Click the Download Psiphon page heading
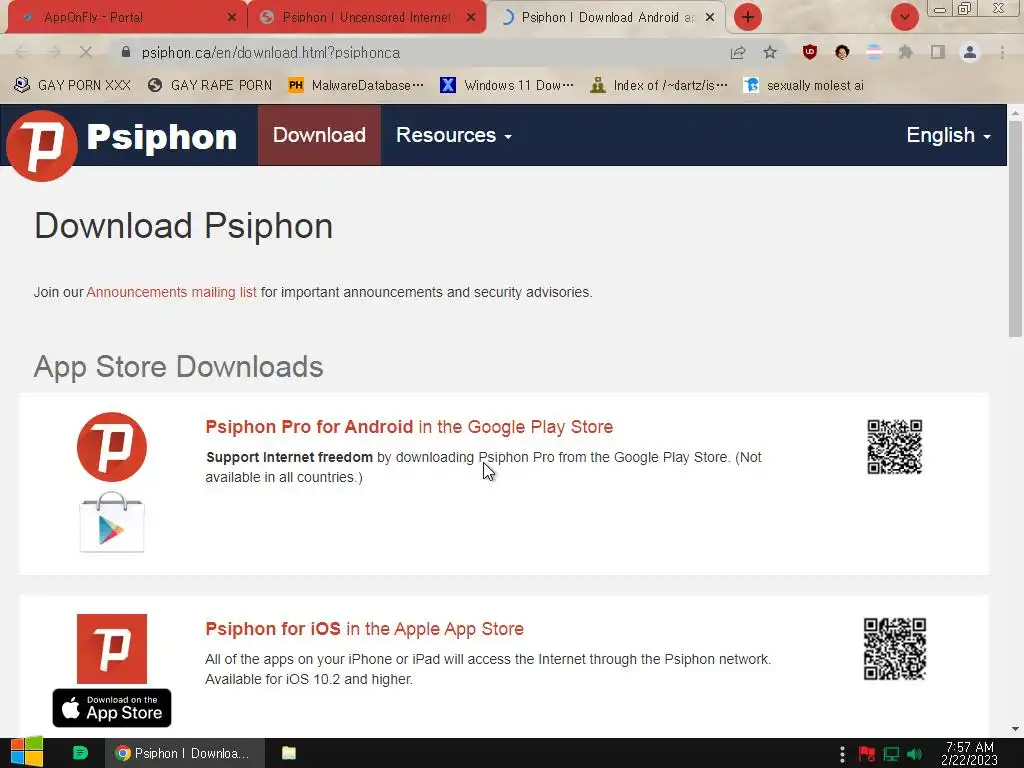 pos(184,226)
